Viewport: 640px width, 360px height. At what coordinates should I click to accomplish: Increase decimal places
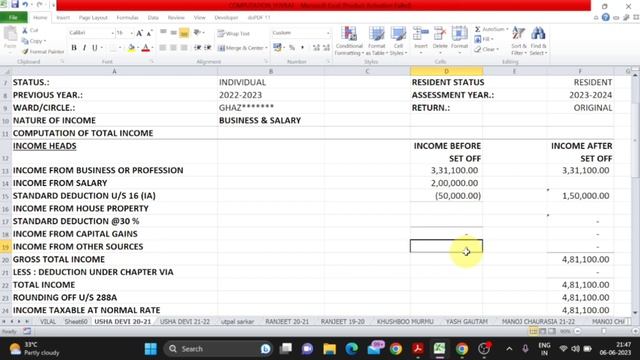tap(316, 48)
